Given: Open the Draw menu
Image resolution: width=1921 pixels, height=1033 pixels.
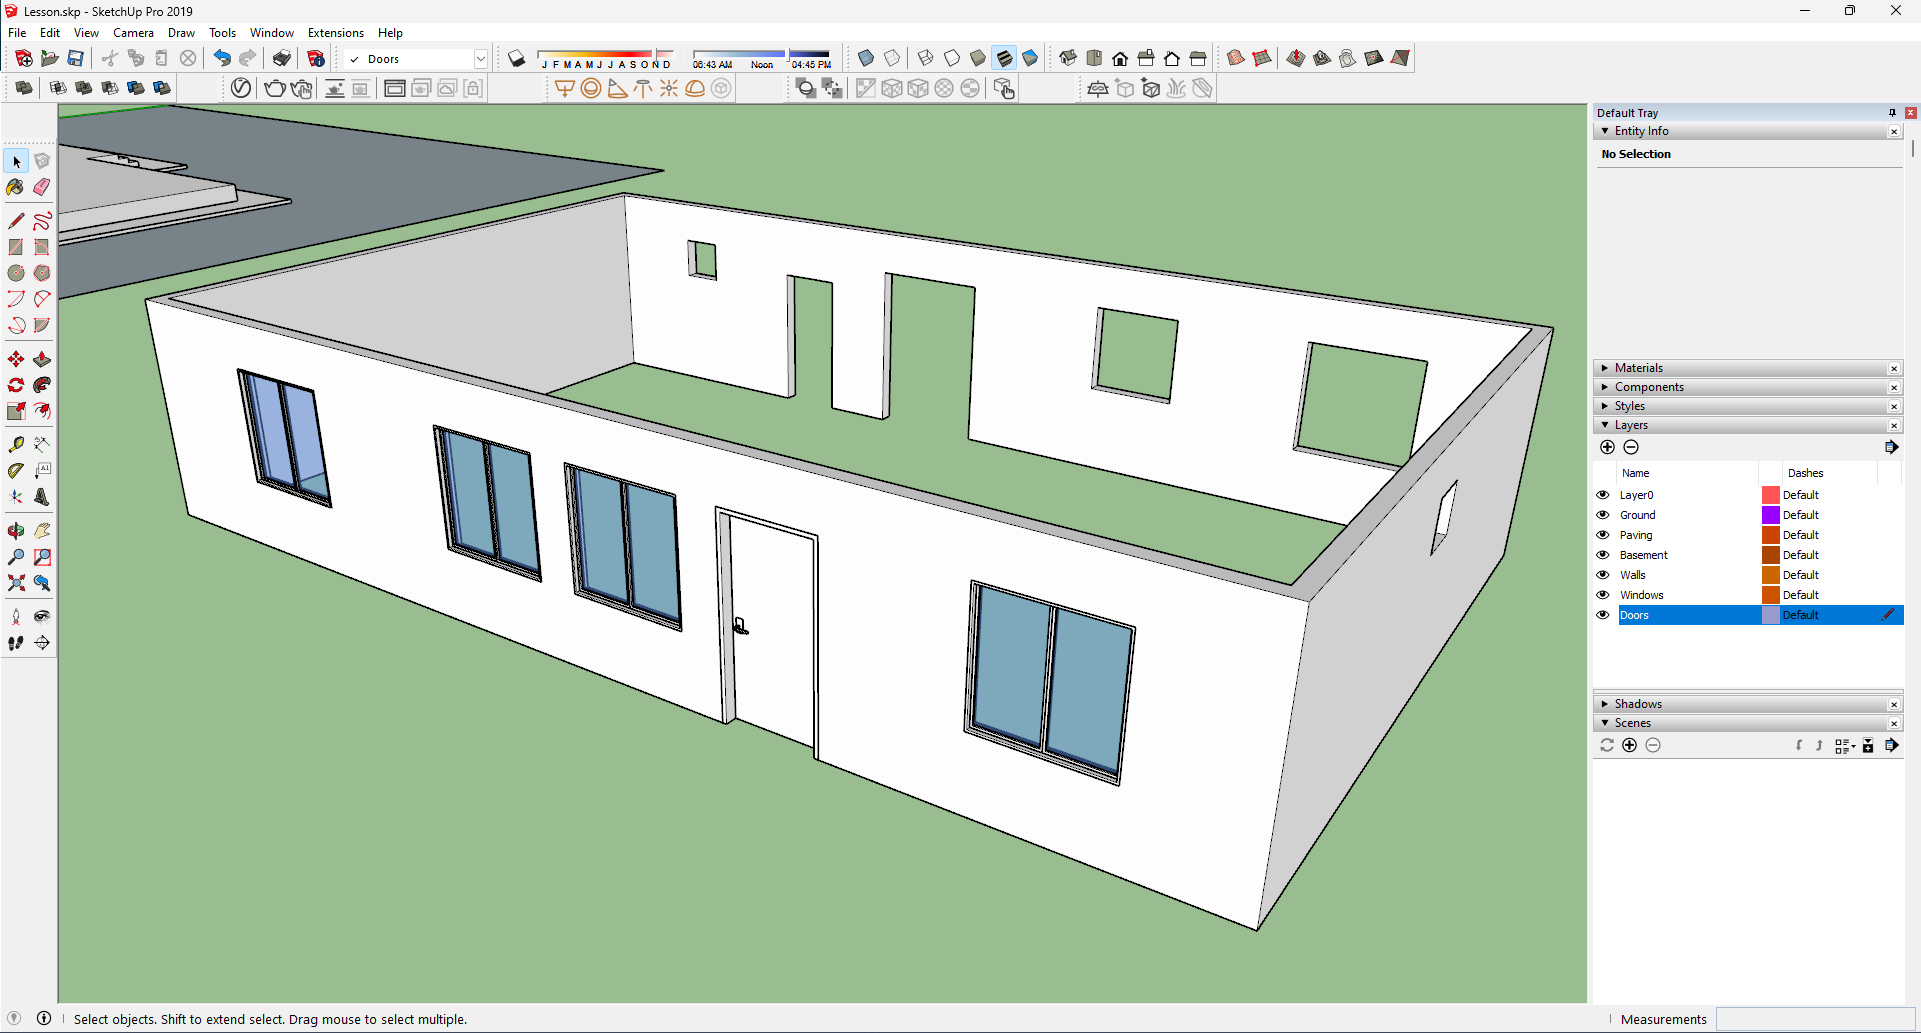Looking at the screenshot, I should (181, 33).
